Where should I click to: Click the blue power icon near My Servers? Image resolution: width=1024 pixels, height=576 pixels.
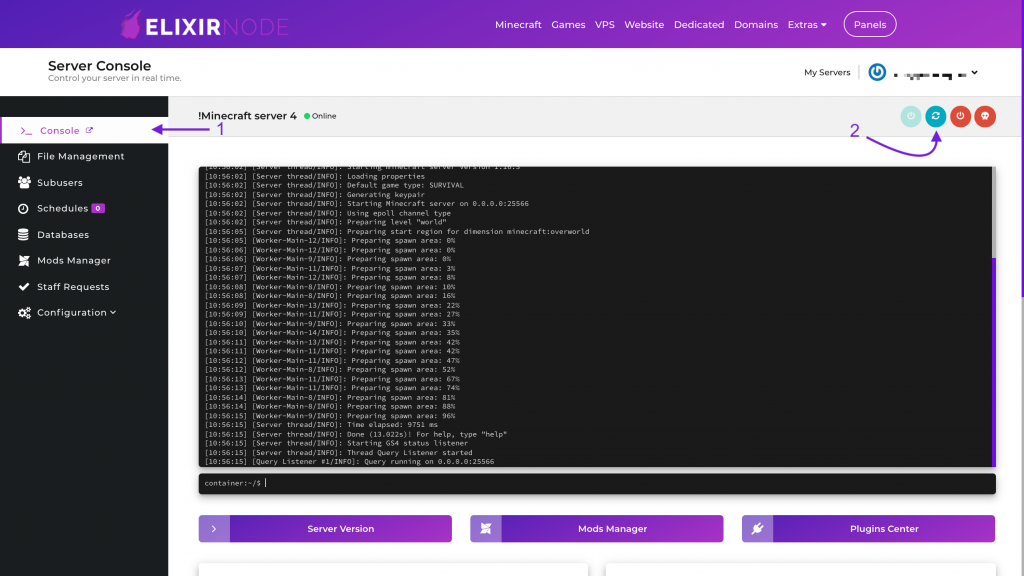click(x=877, y=72)
